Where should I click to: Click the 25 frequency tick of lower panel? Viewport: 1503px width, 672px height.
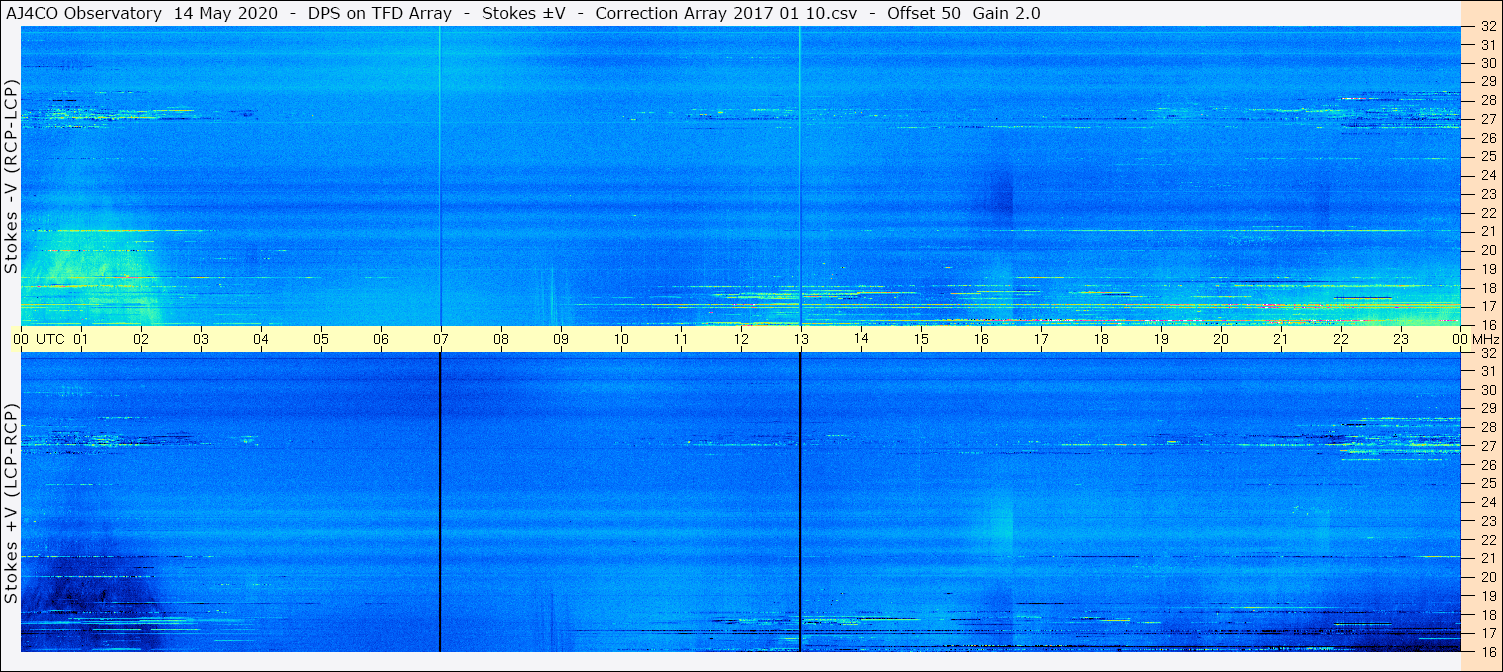pyautogui.click(x=1487, y=483)
